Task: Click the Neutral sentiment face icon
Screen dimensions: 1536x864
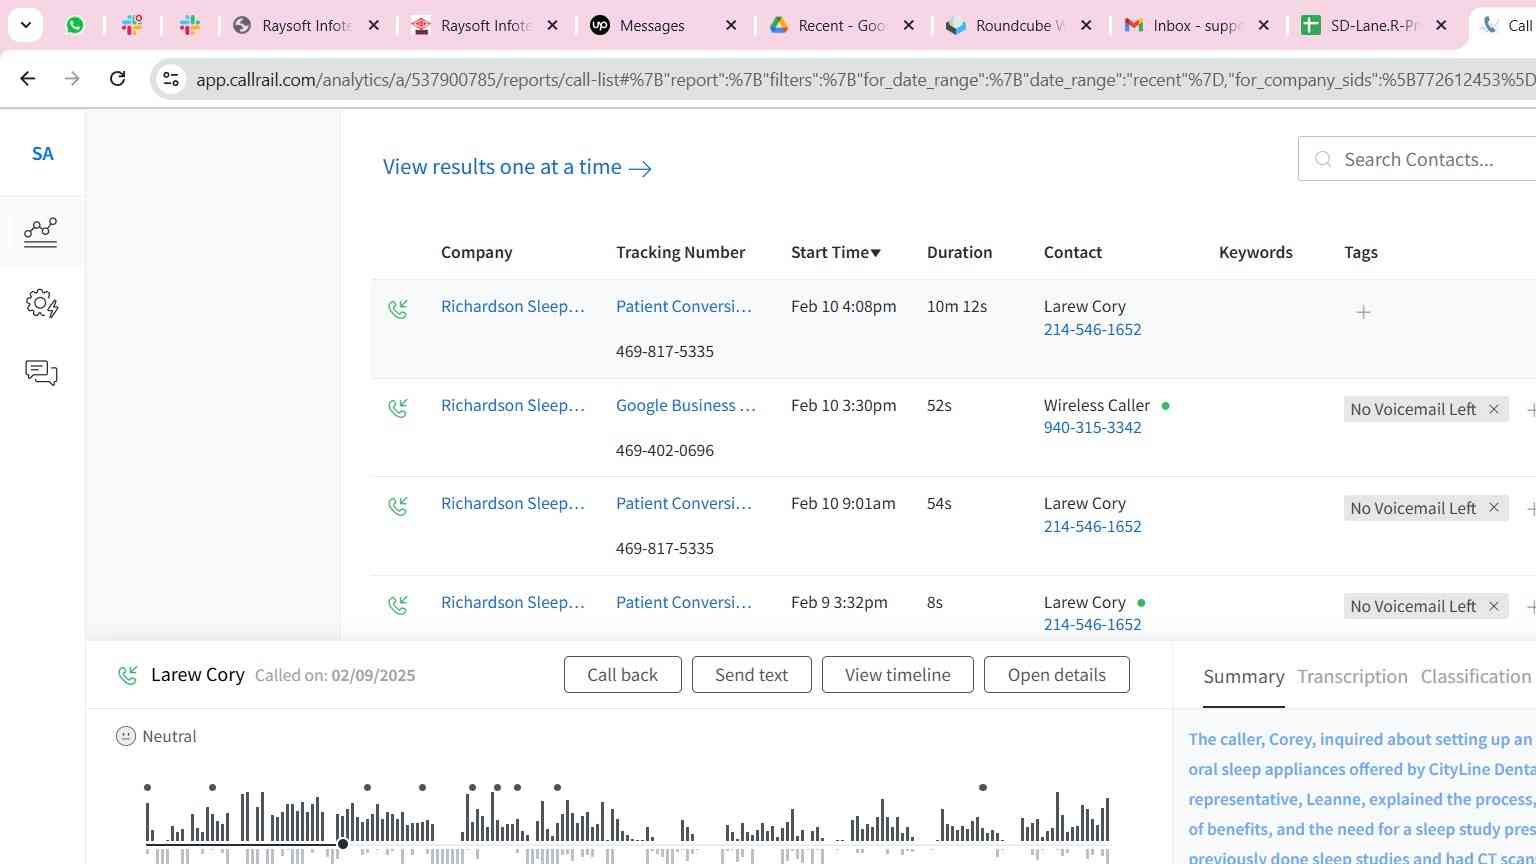Action: pyautogui.click(x=126, y=737)
